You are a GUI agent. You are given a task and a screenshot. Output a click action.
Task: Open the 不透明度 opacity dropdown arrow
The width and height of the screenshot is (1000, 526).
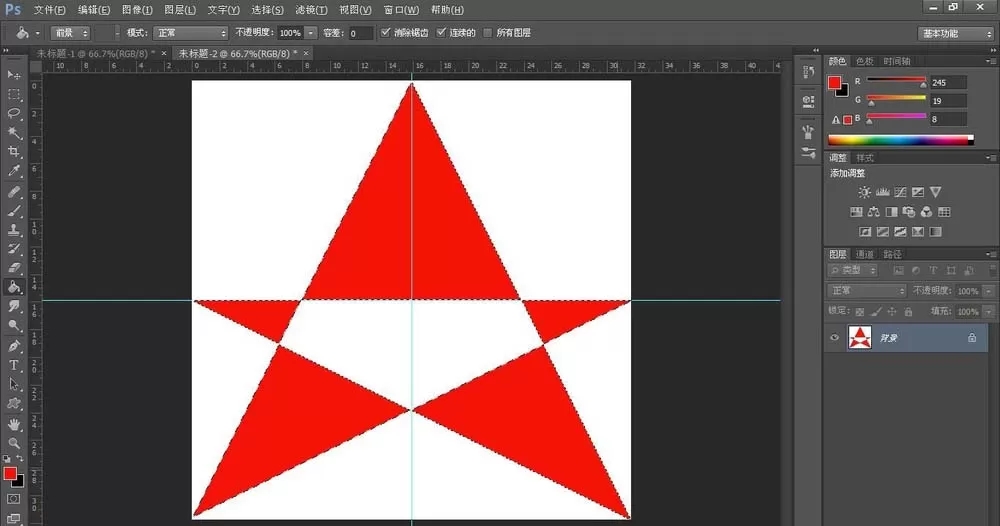coord(311,33)
